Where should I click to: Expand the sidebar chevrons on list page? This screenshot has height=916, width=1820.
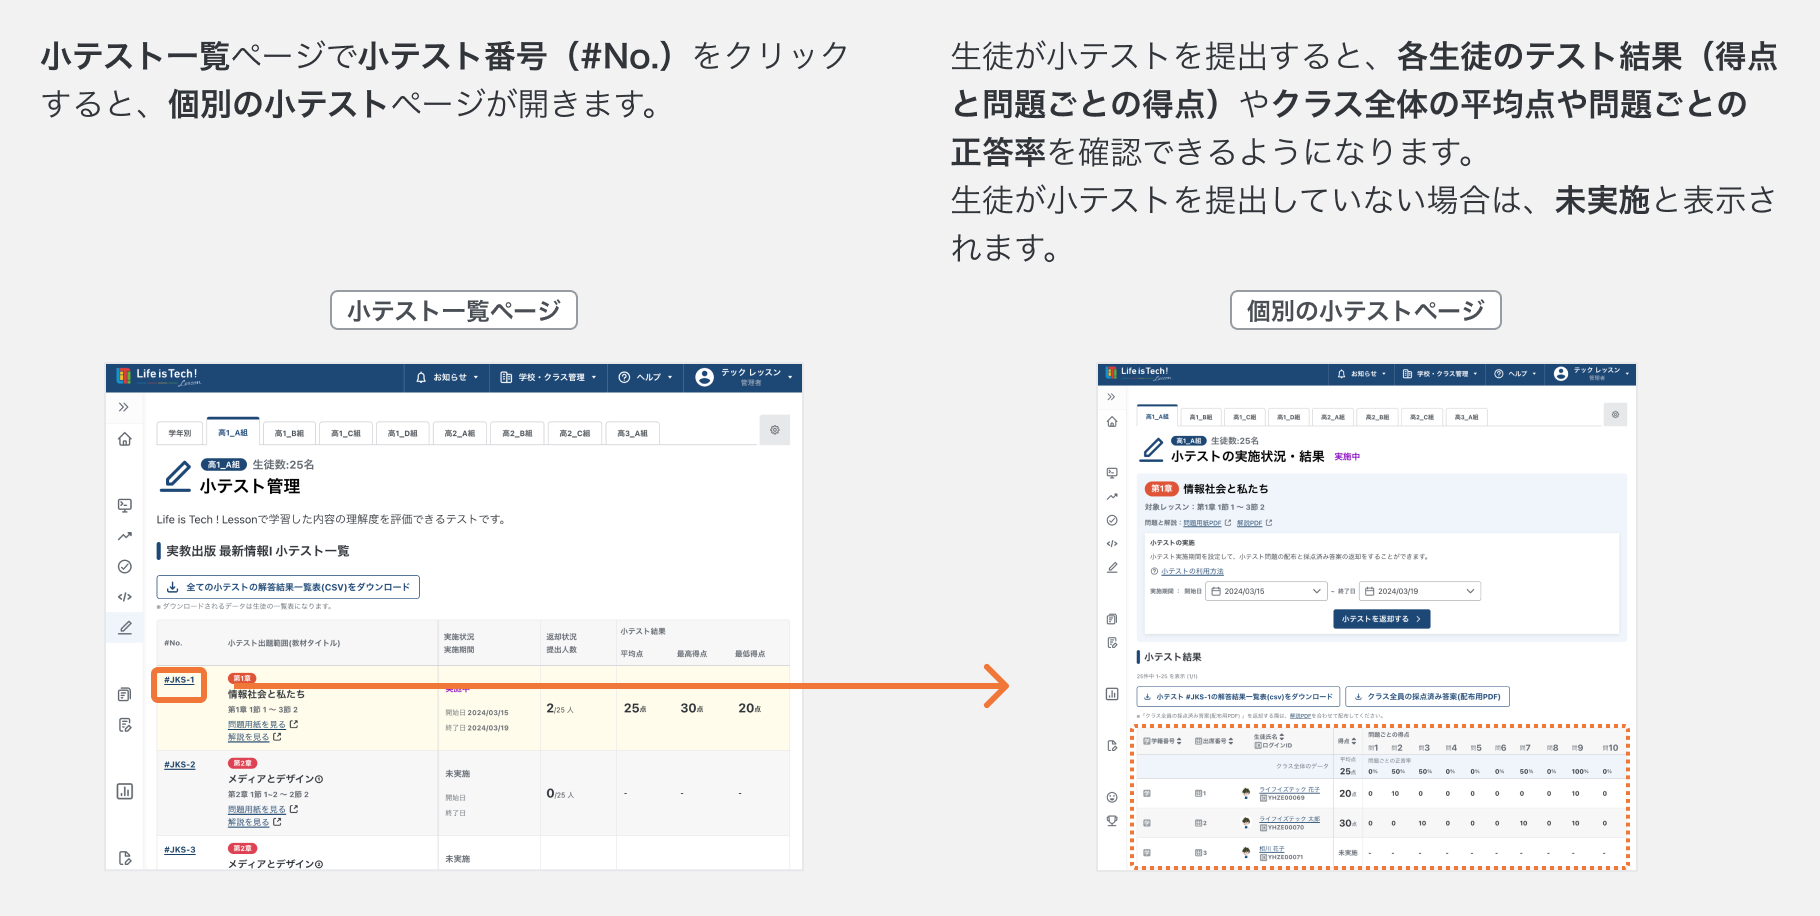pyautogui.click(x=124, y=407)
